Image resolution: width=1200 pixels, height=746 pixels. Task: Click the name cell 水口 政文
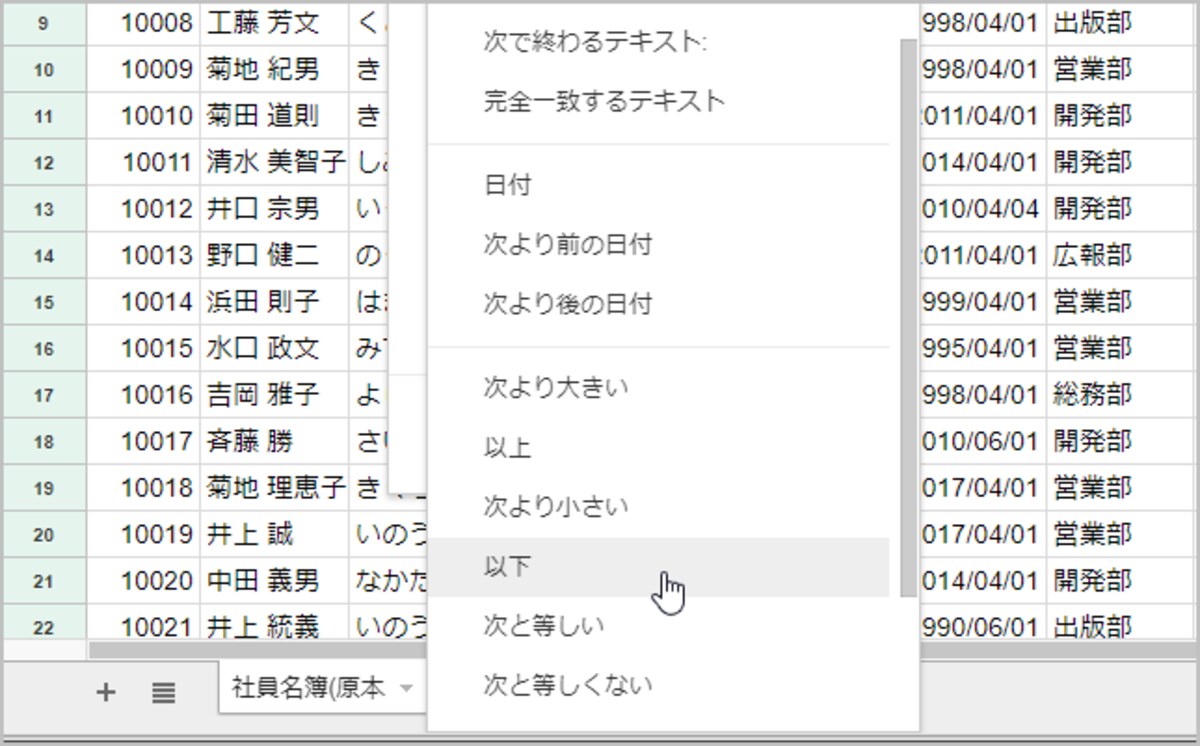[274, 348]
